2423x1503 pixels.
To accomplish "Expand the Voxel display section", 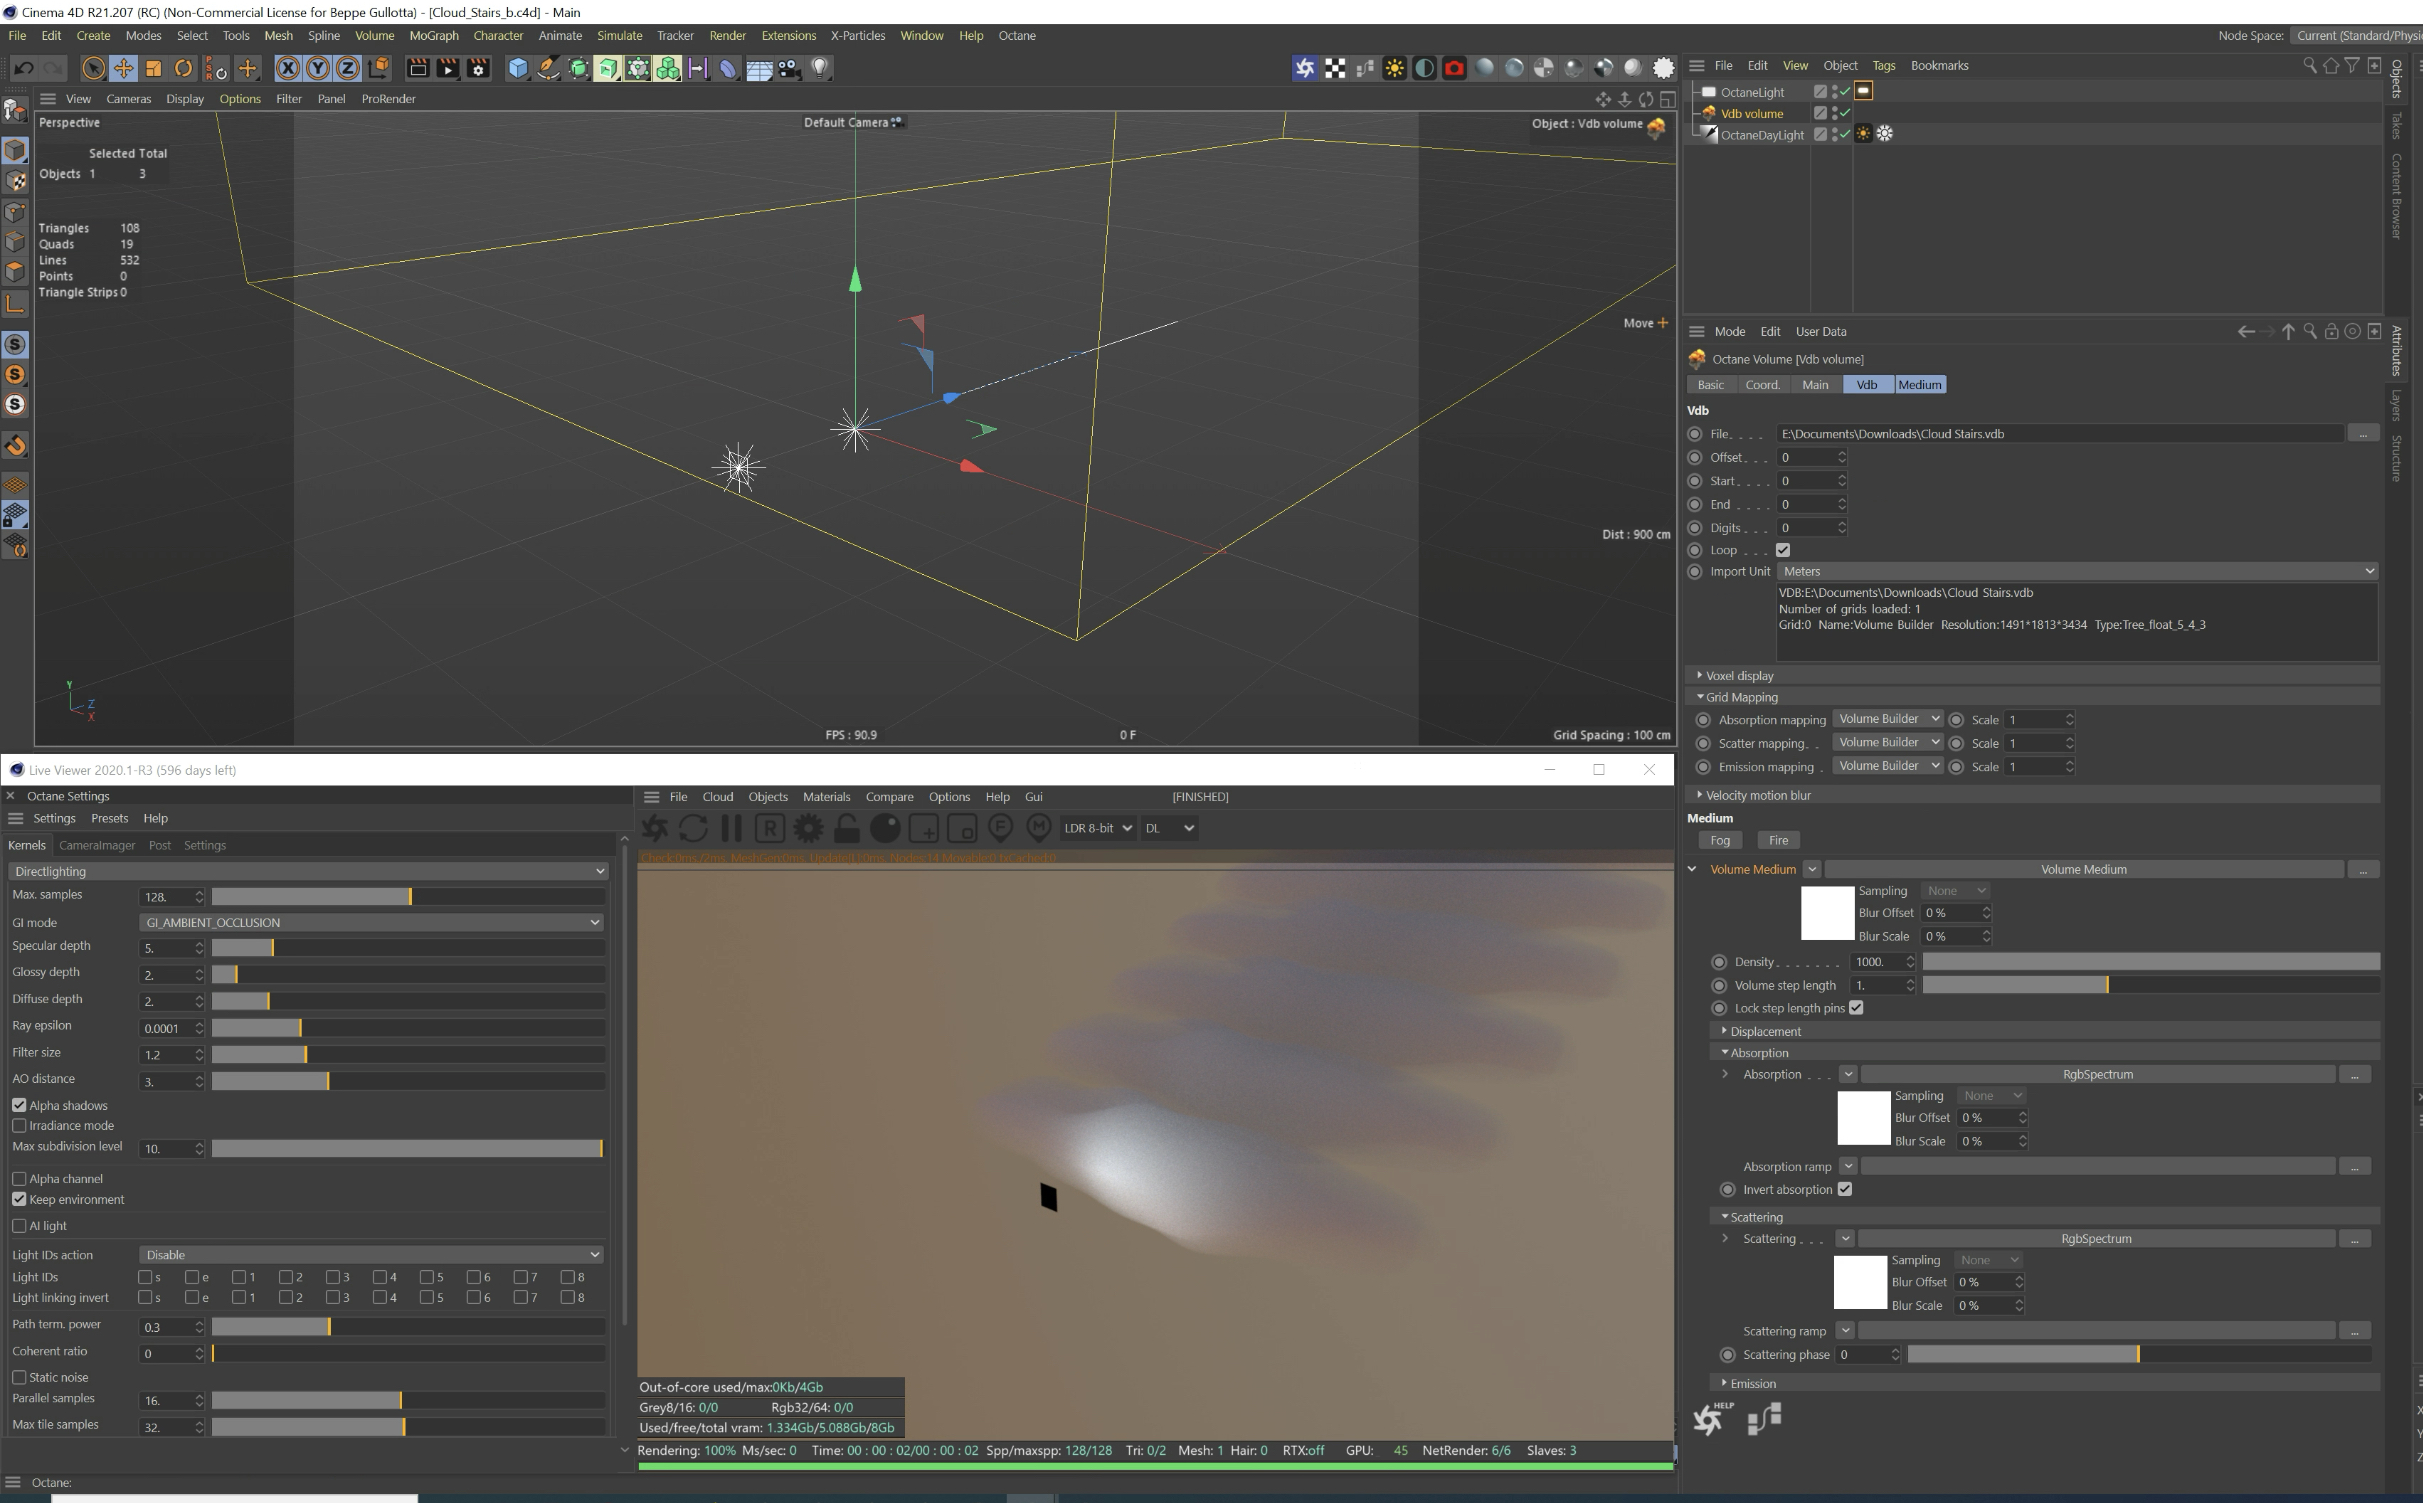I will coord(1739,675).
